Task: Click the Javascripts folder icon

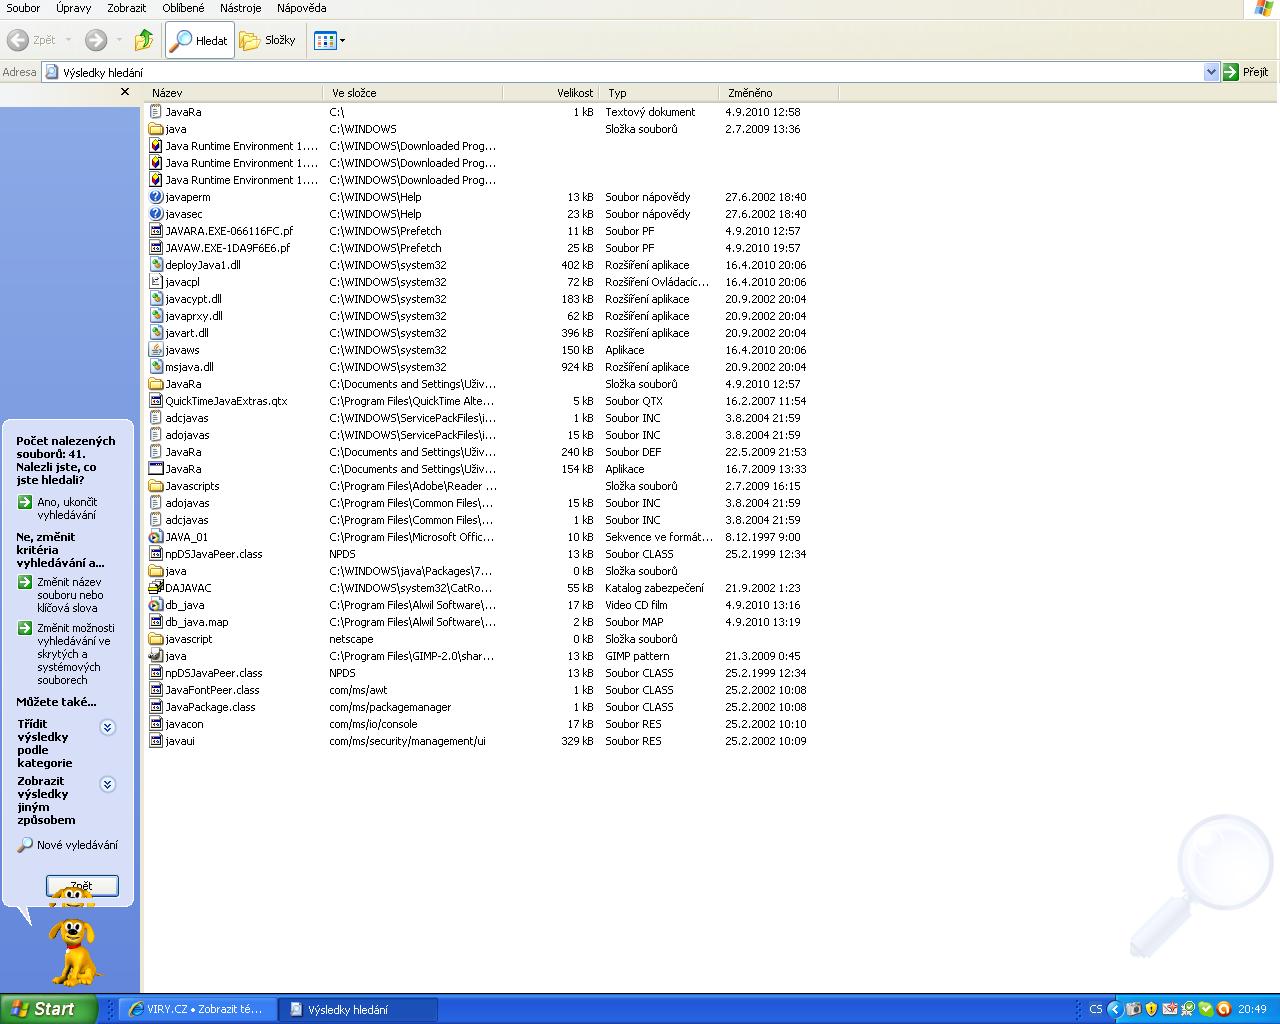Action: 156,486
